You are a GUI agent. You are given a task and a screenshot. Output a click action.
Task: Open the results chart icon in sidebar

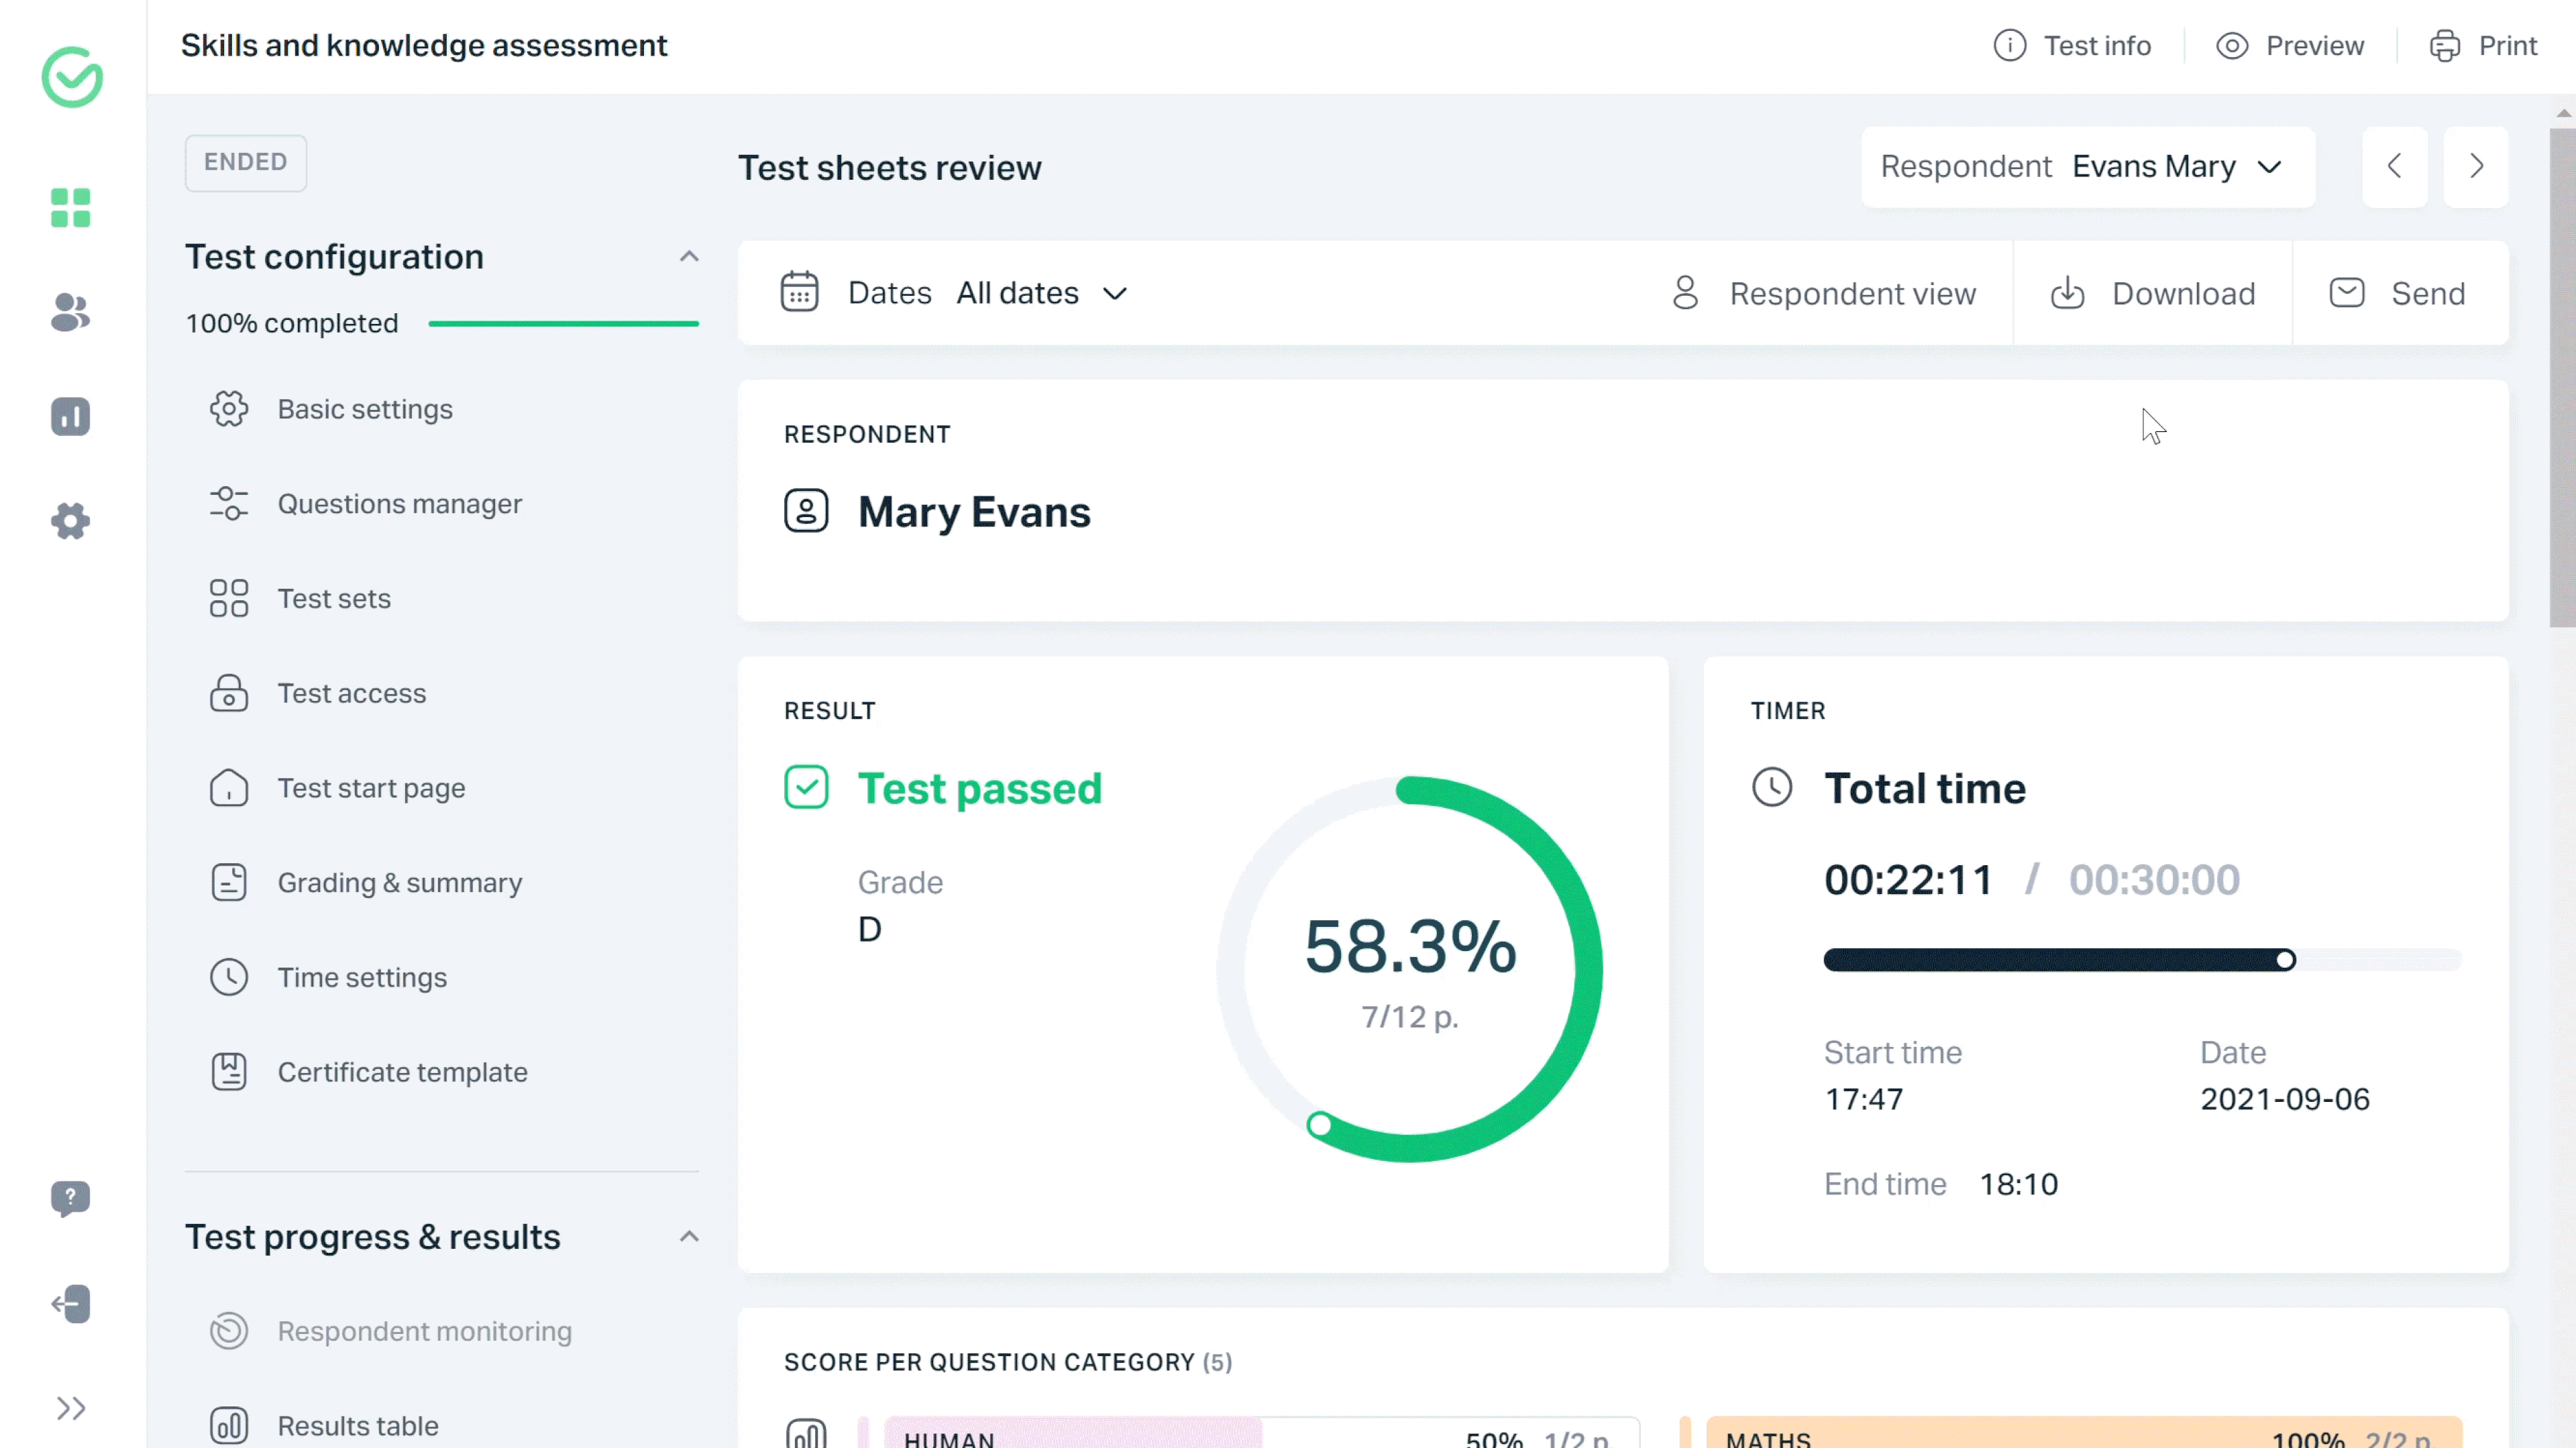pyautogui.click(x=70, y=417)
